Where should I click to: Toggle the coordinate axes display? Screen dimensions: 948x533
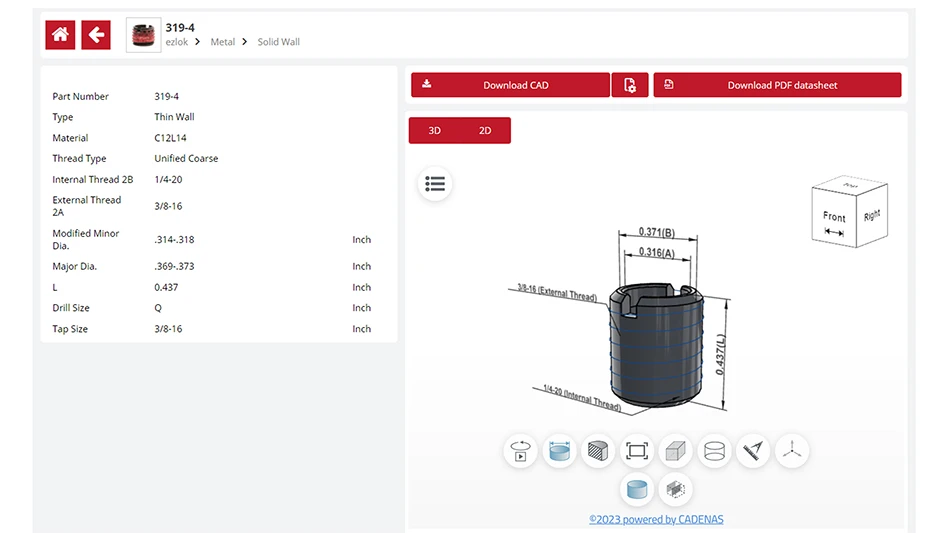(791, 451)
